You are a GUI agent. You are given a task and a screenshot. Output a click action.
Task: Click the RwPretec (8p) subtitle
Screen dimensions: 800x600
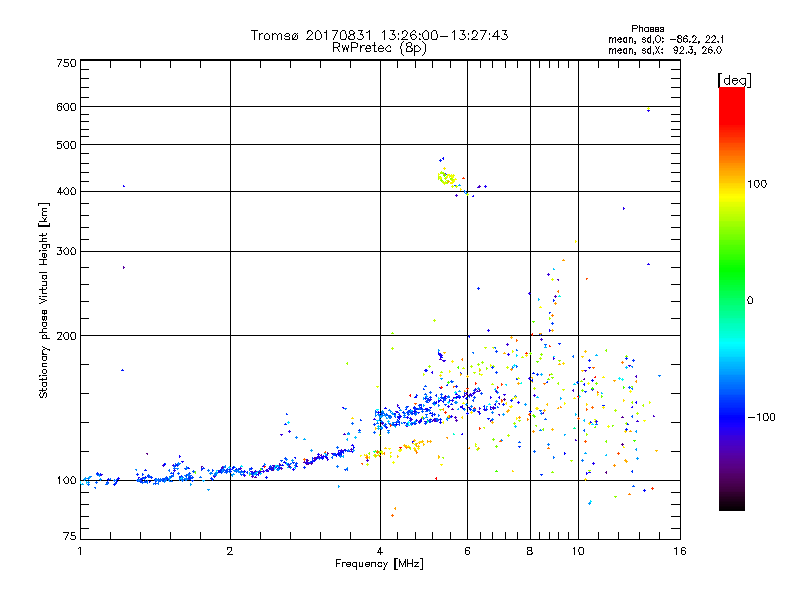pos(379,47)
